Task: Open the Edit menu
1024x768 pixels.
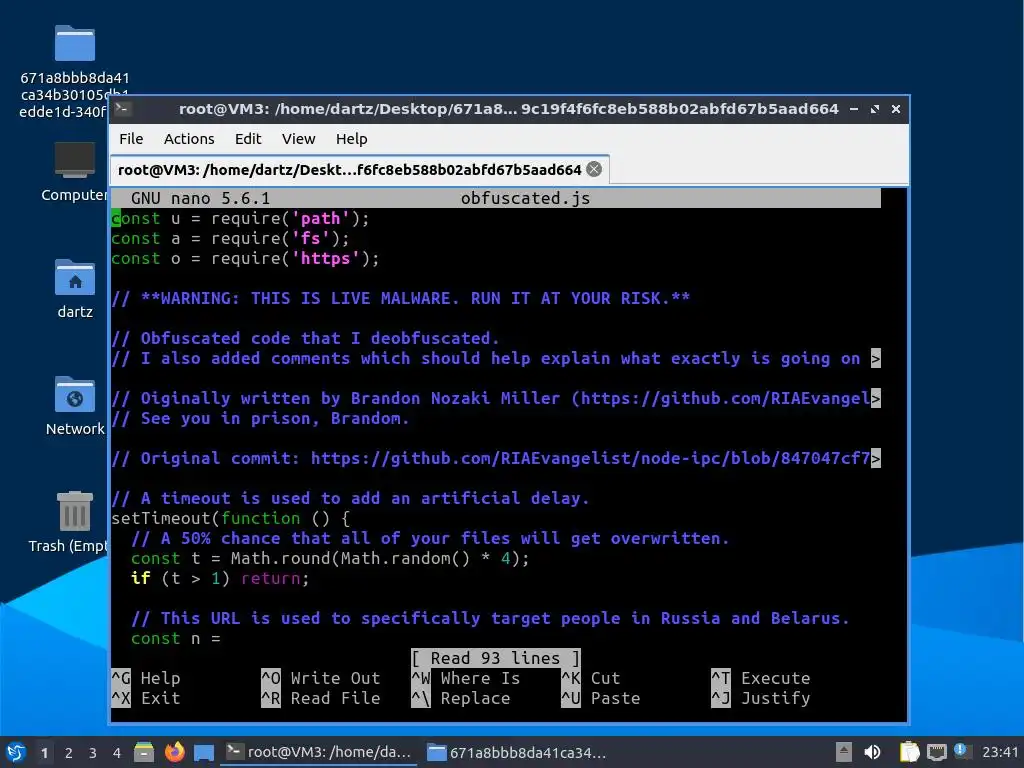Action: tap(248, 139)
